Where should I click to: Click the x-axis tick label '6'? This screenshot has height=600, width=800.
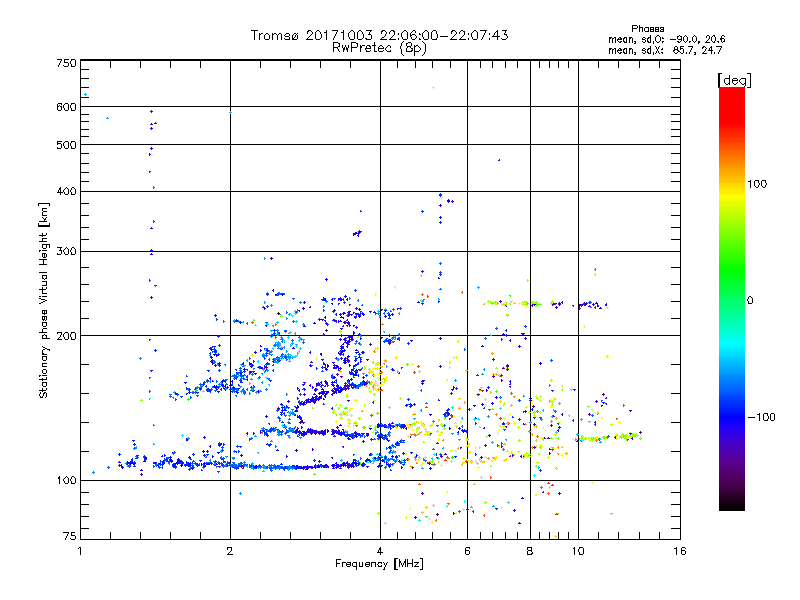467,551
